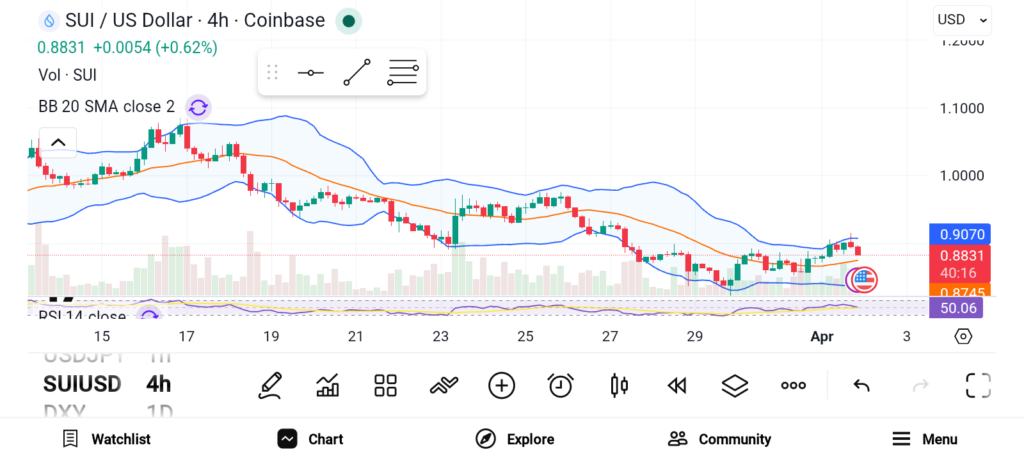
Task: Select the trend line drawing tool
Action: [x=356, y=73]
